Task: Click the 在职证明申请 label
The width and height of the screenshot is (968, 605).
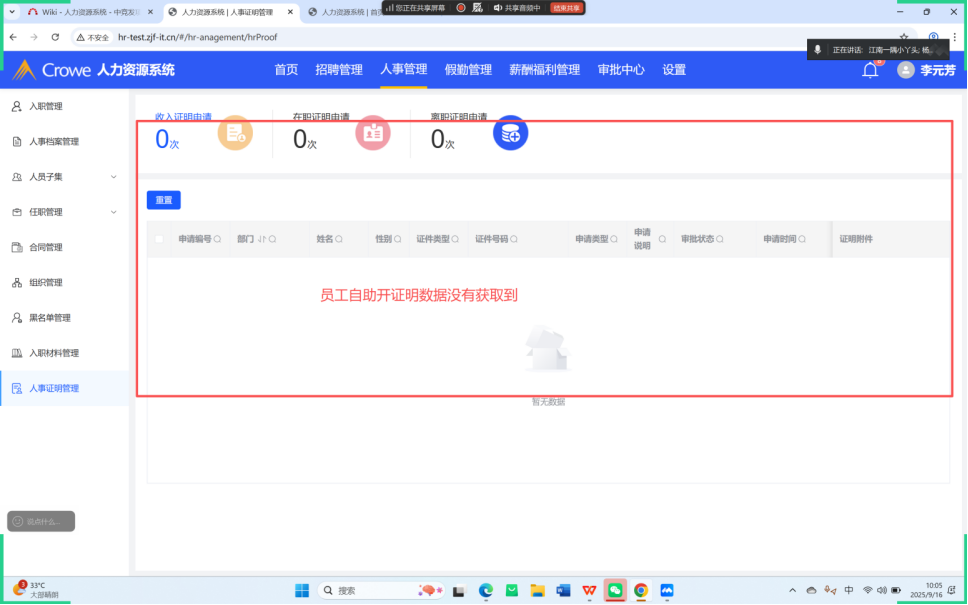Action: tap(321, 117)
